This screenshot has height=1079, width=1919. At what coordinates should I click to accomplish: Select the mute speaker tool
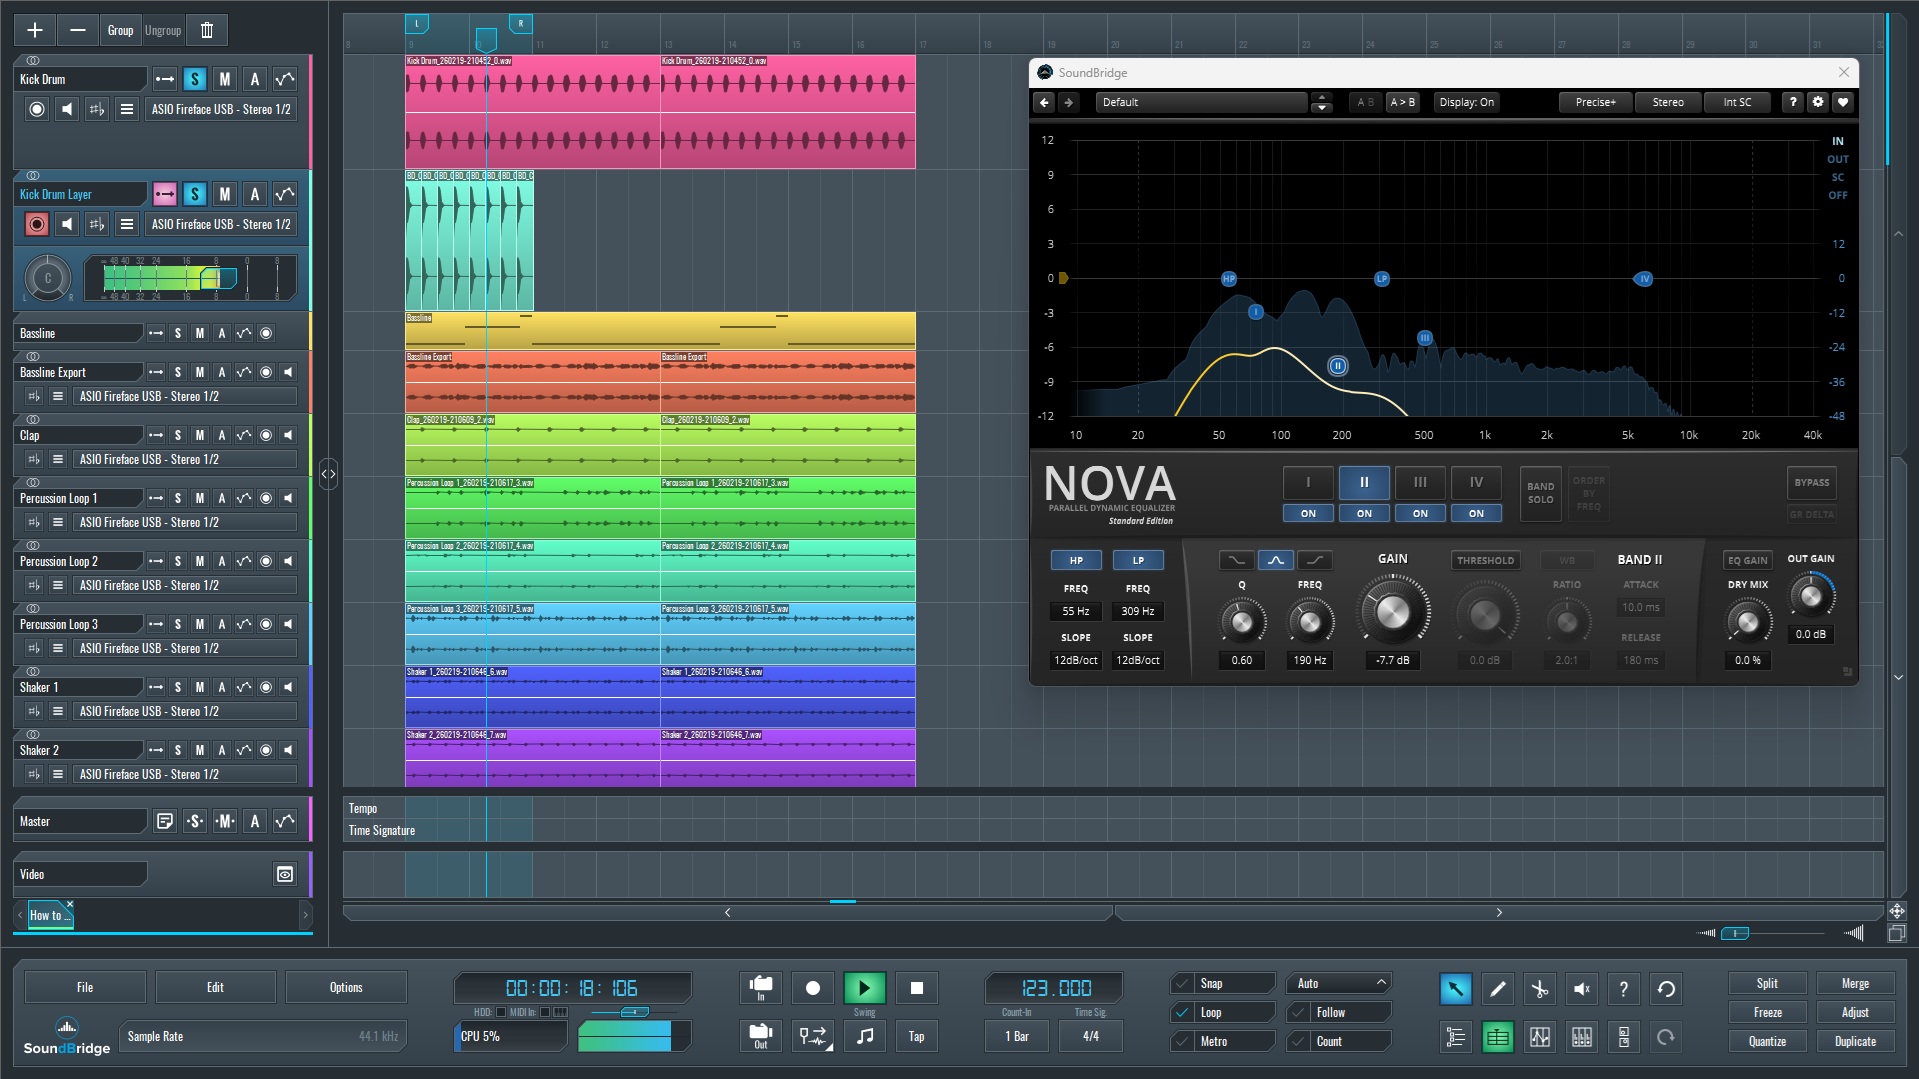1582,989
